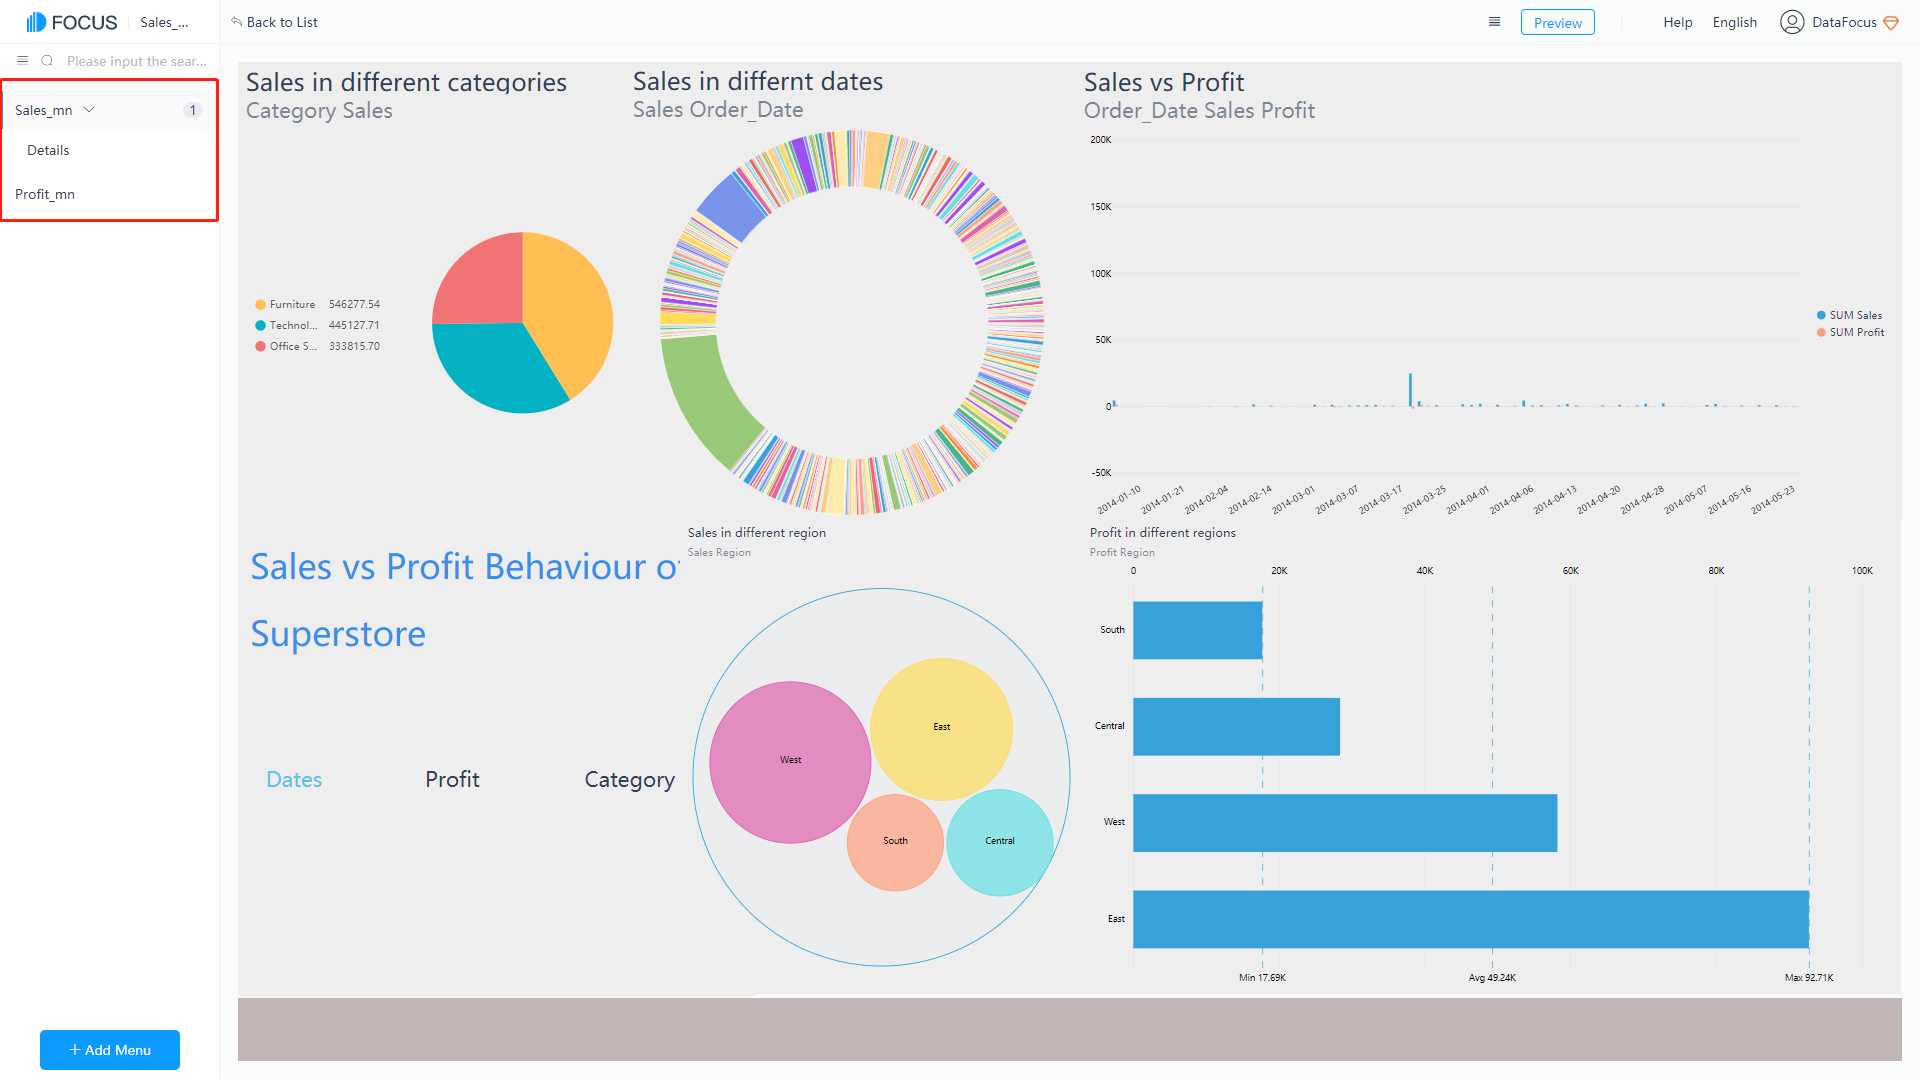
Task: Click the blue-purple donut segment
Action: point(732,206)
